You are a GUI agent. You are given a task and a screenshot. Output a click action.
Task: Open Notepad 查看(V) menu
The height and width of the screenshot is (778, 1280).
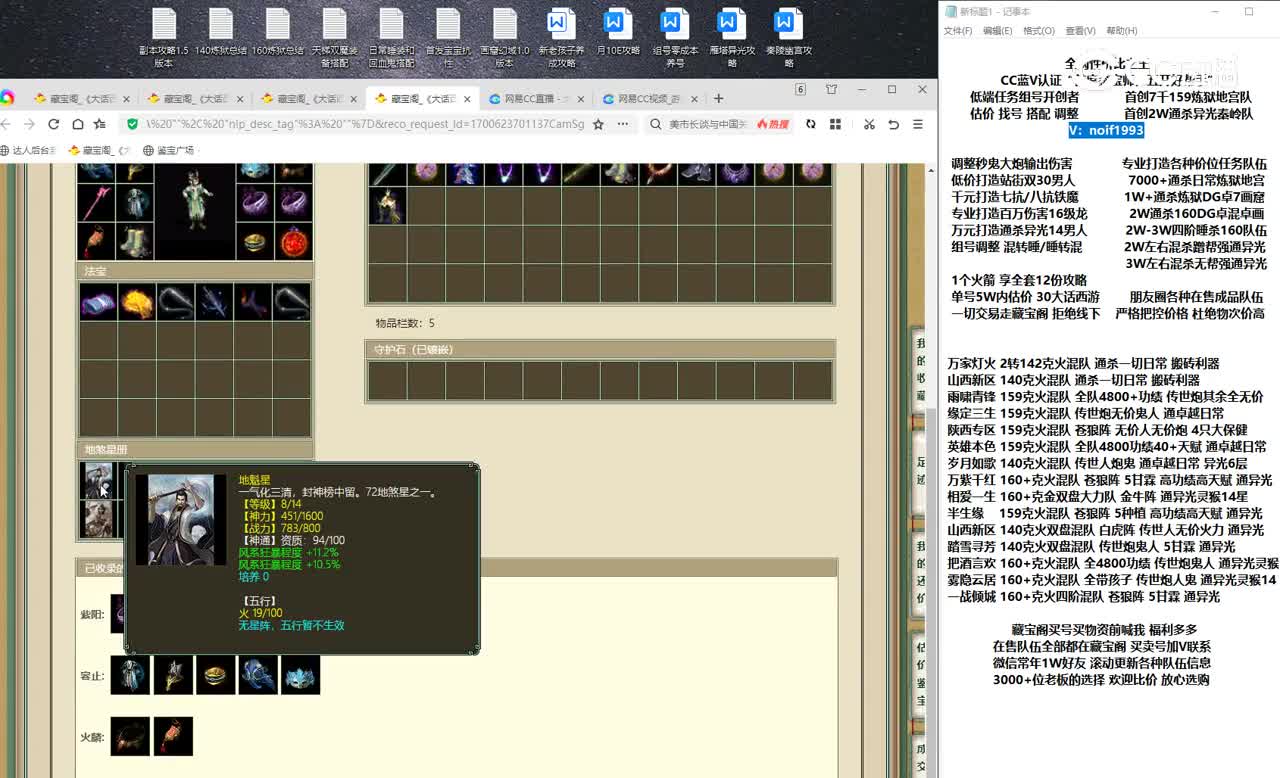click(1080, 31)
